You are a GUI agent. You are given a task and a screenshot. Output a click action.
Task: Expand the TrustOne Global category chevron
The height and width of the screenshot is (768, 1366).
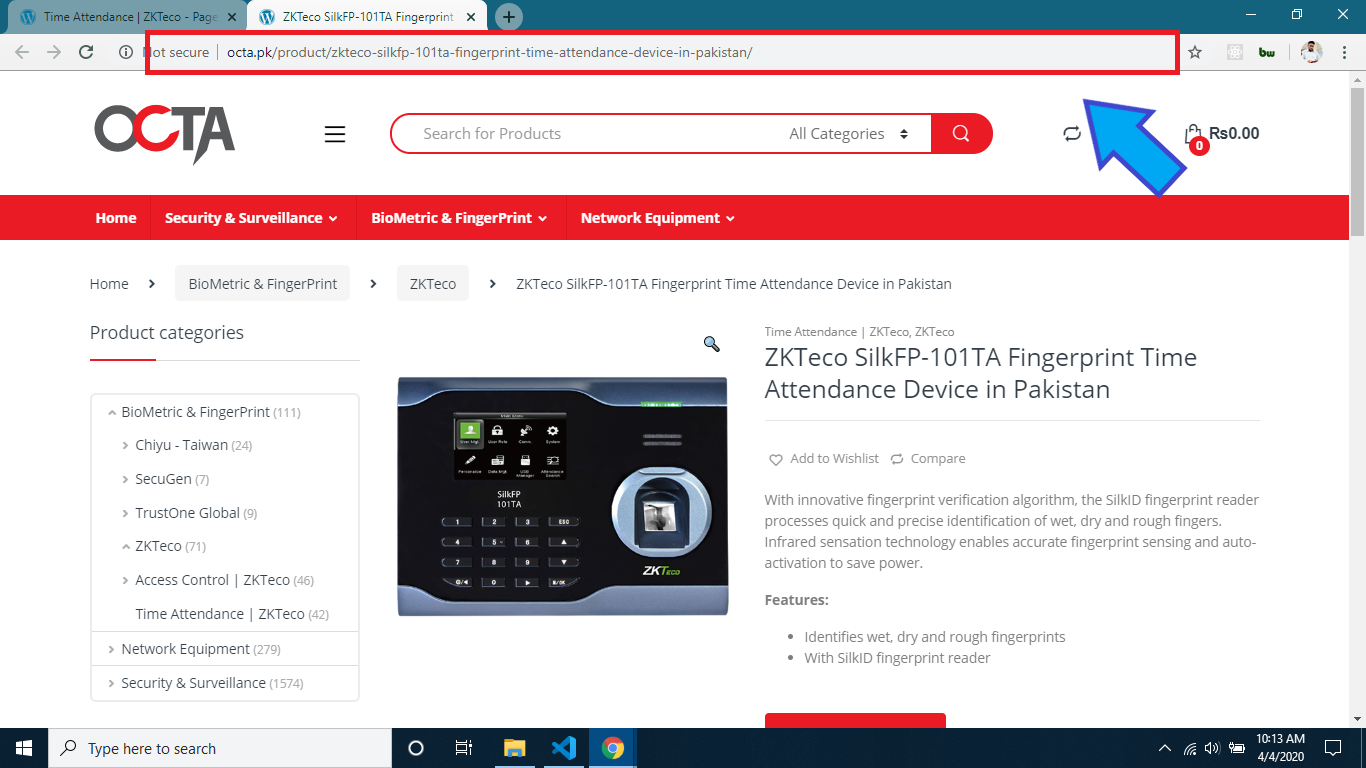(x=125, y=513)
